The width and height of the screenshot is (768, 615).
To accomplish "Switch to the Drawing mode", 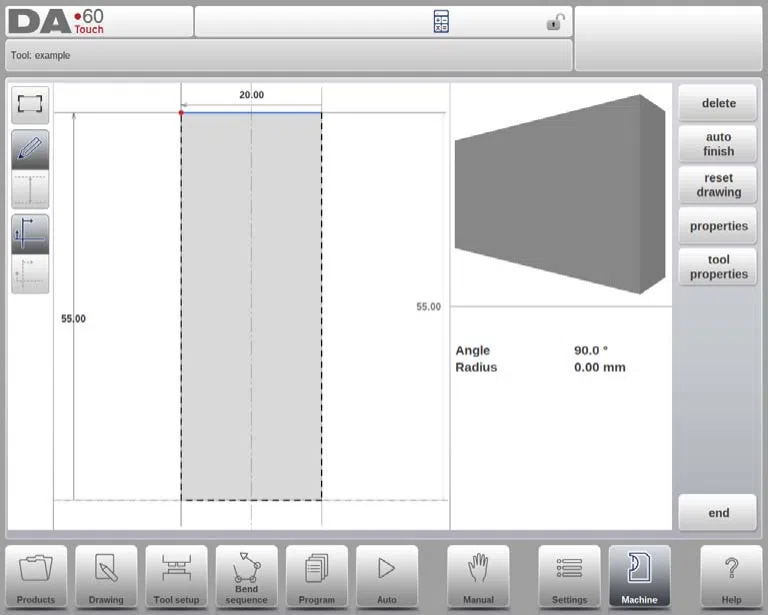I will point(106,577).
